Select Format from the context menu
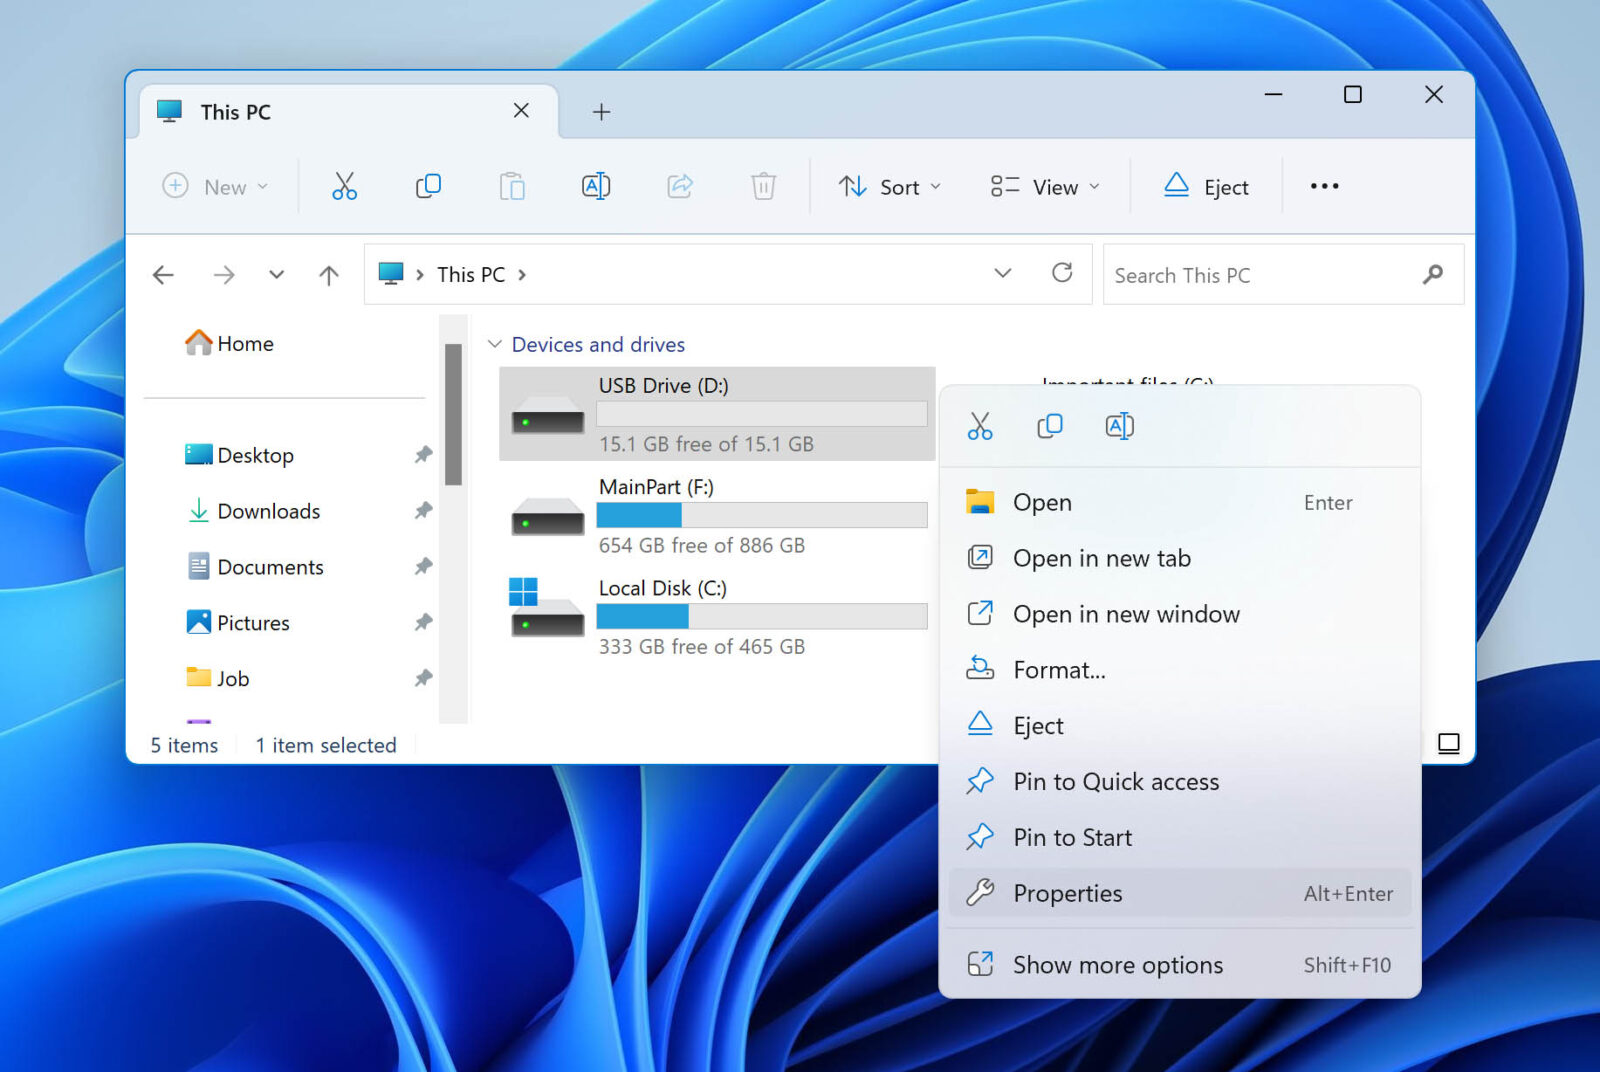 coord(1058,670)
